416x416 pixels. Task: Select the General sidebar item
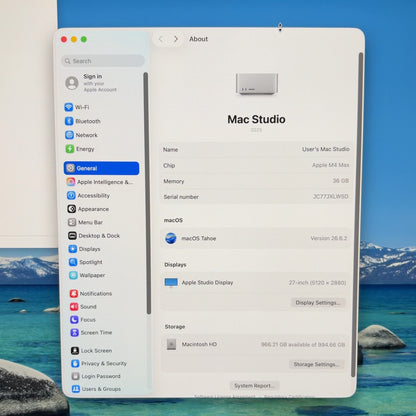101,168
